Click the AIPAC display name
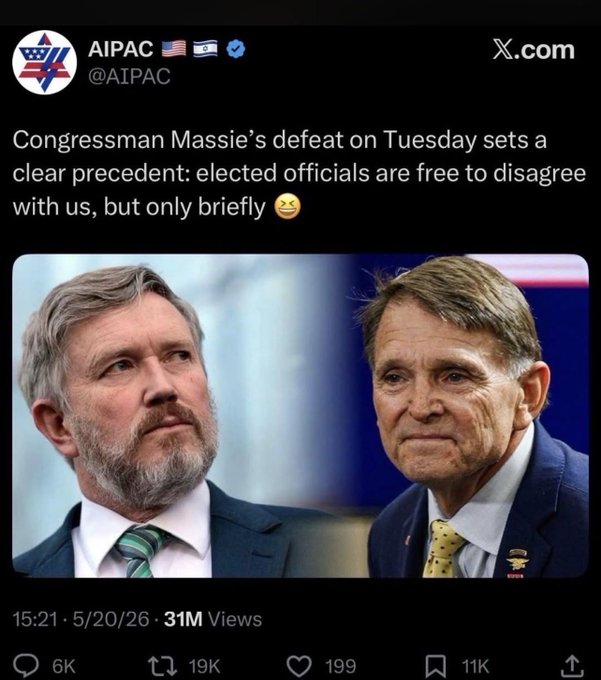601x680 pixels. [121, 49]
